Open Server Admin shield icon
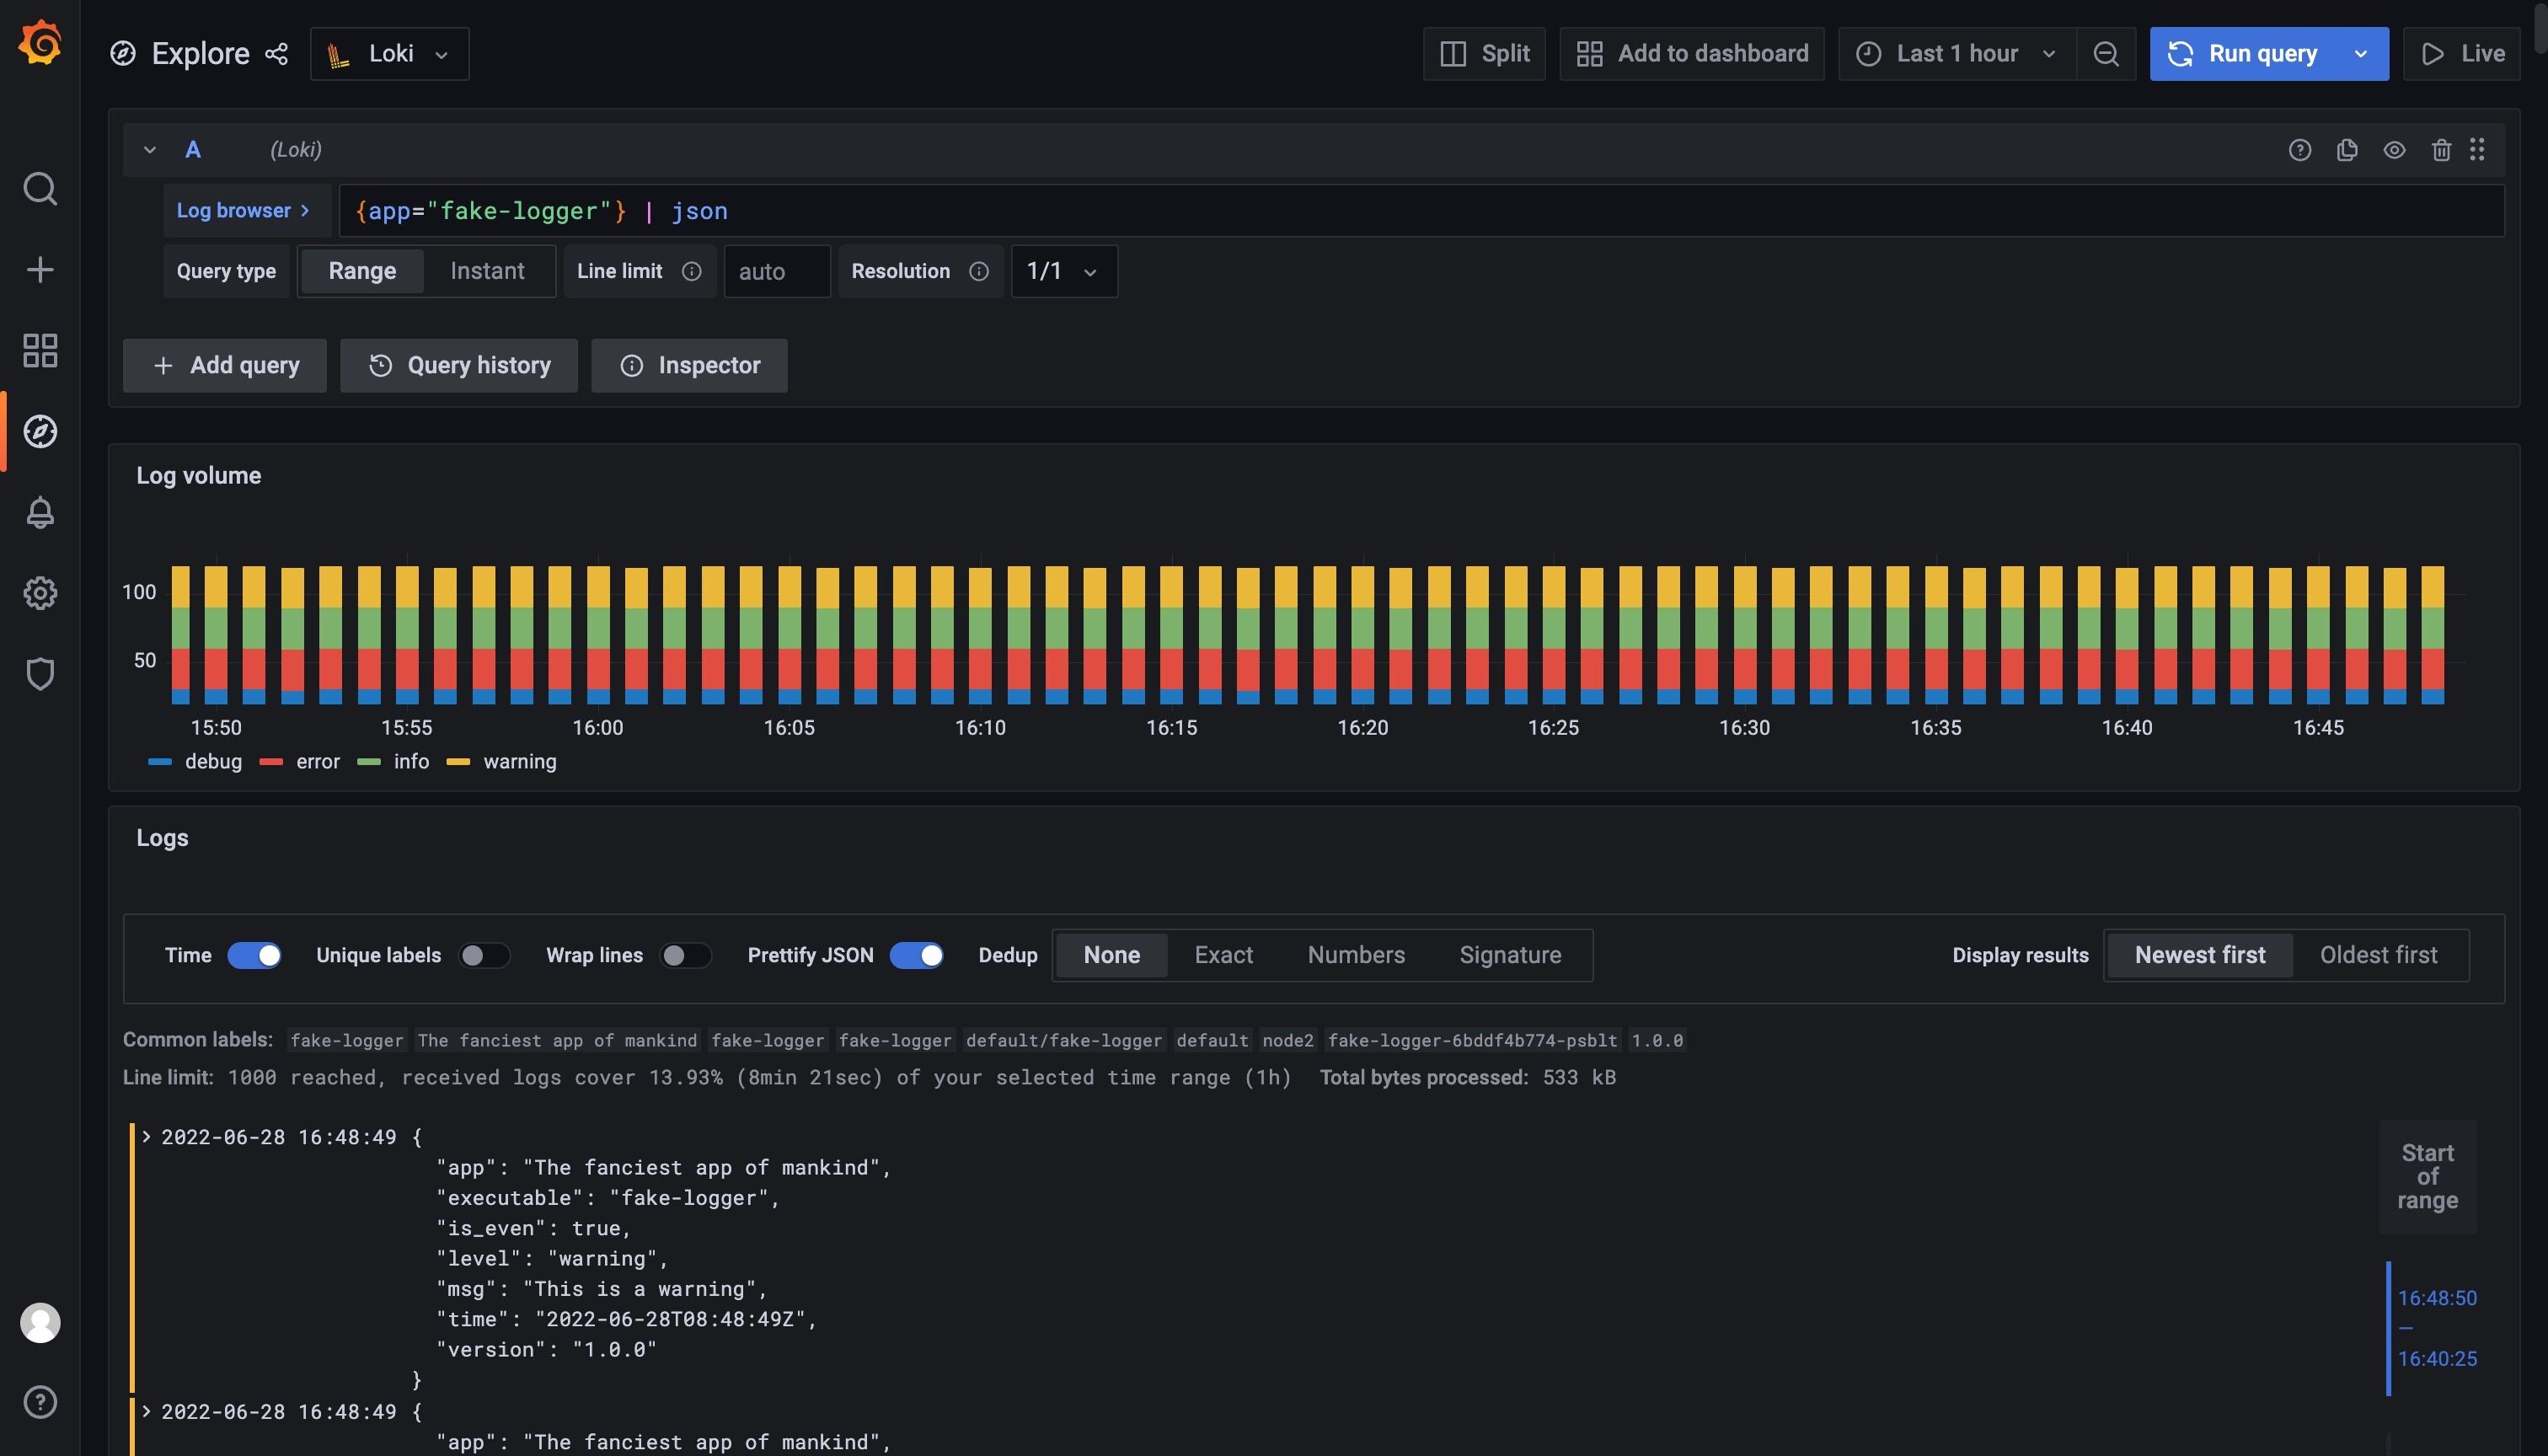The height and width of the screenshot is (1456, 2548). 40,674
